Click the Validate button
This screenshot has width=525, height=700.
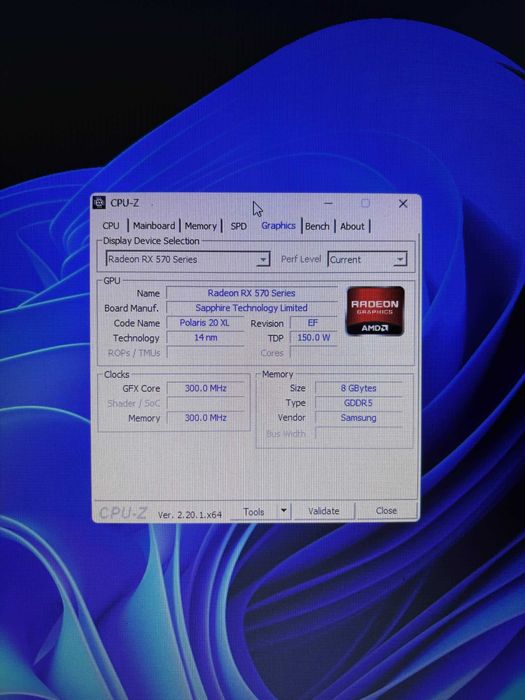click(x=324, y=511)
